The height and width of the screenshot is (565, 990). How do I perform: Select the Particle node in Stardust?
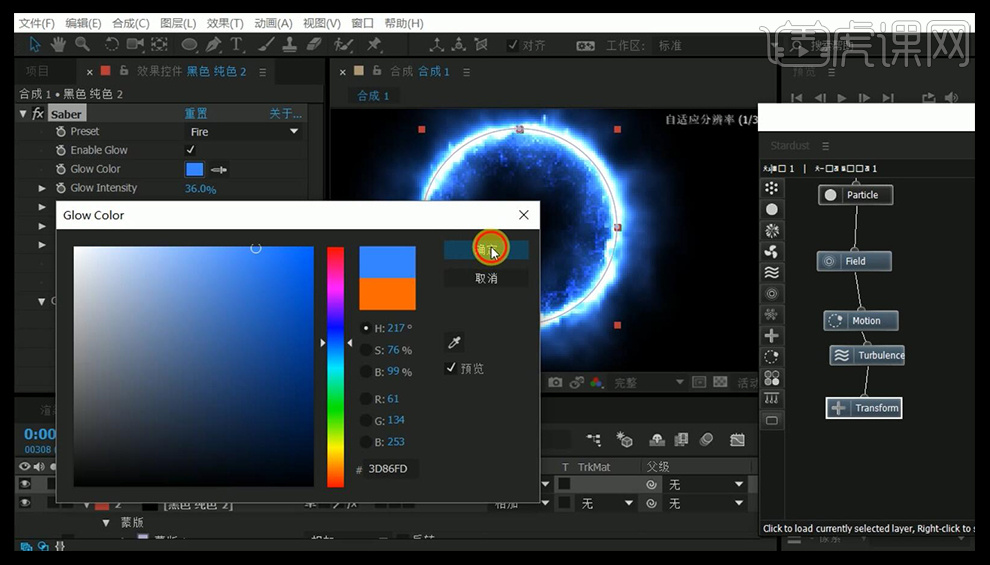coord(855,195)
